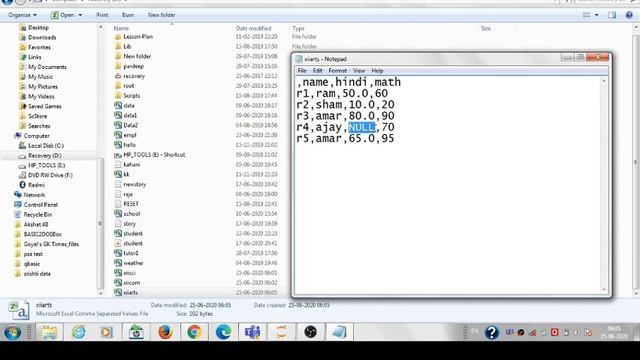The image size is (640, 360).
Task: Click Burn in the Explorer toolbar
Action: click(x=128, y=15)
